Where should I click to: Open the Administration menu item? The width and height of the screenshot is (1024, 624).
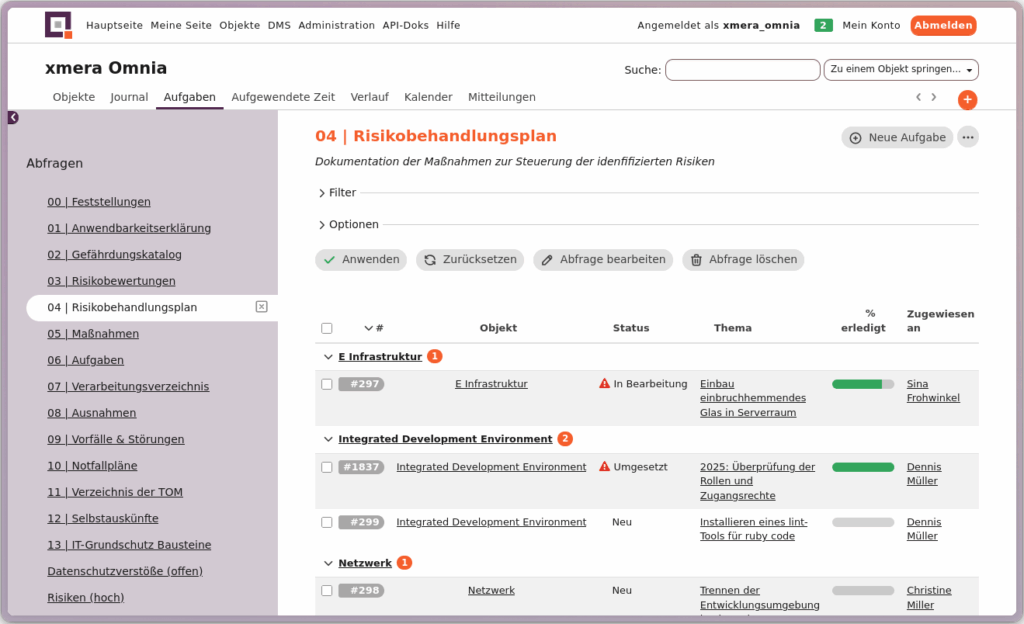[x=336, y=25]
